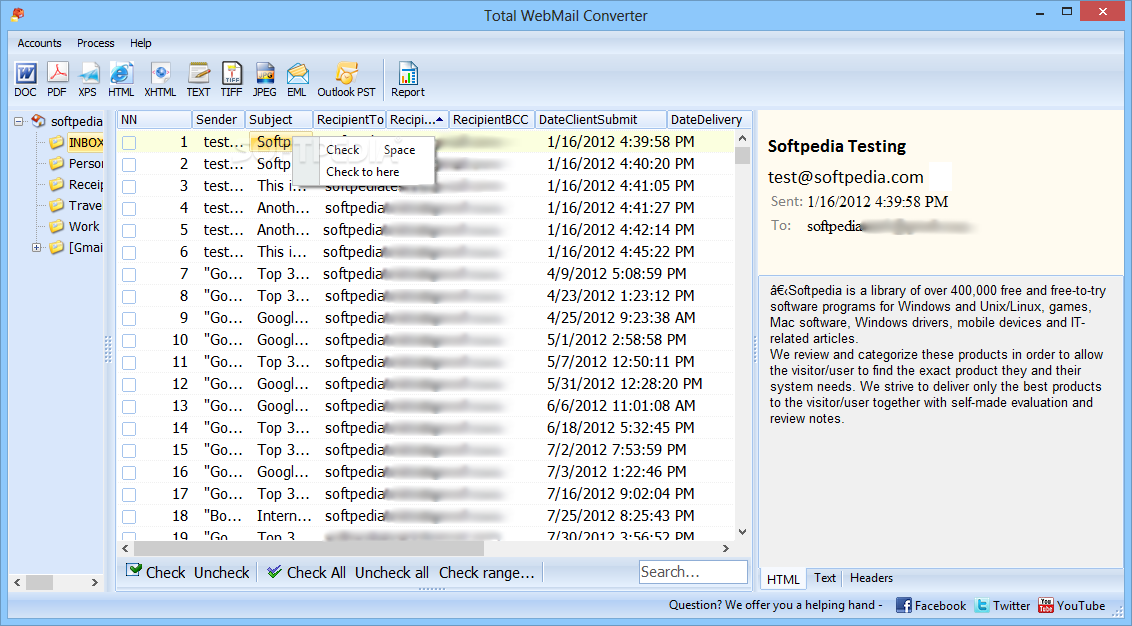
Task: Select the Work folder
Action: click(x=84, y=226)
